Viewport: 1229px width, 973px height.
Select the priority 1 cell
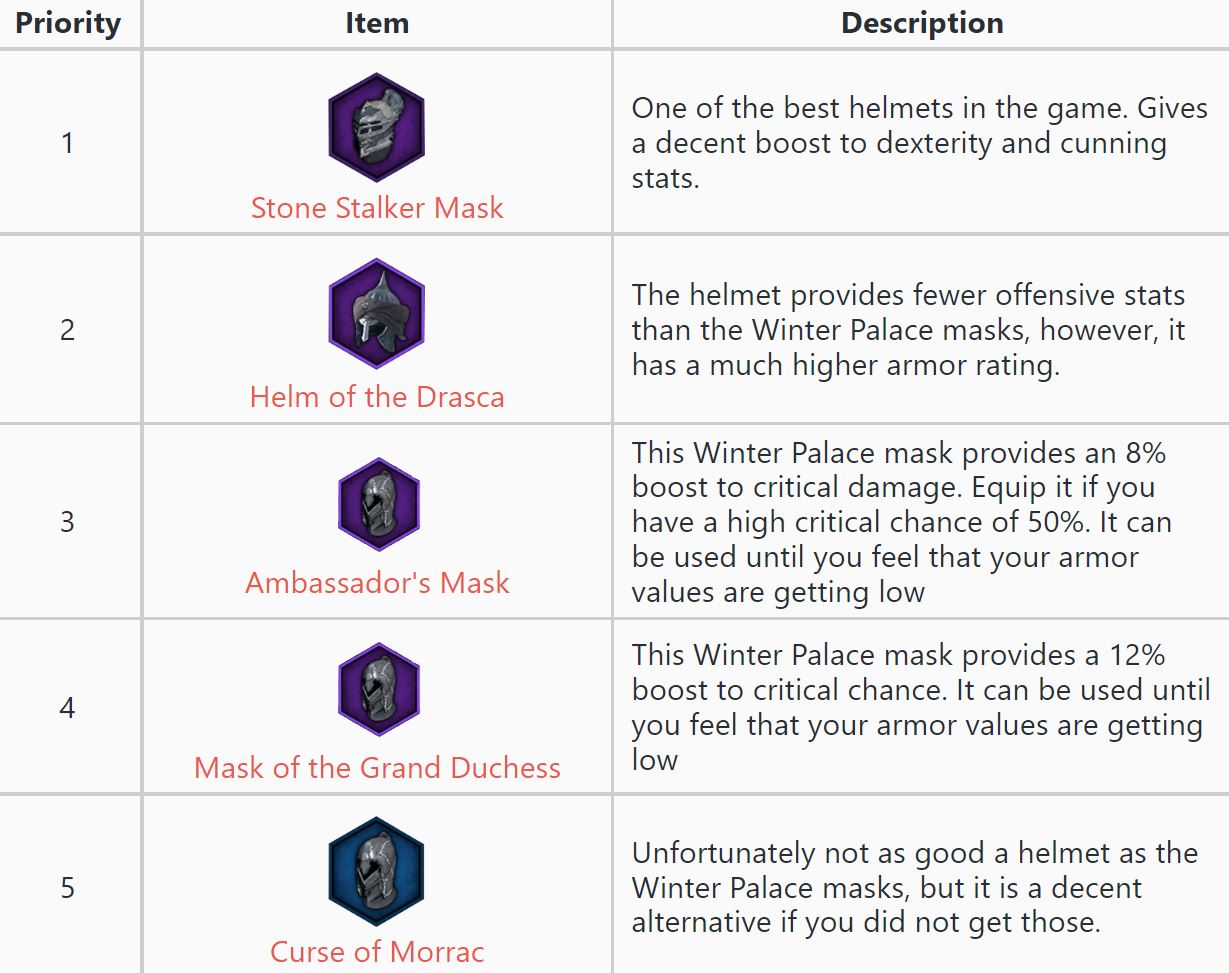(x=68, y=143)
